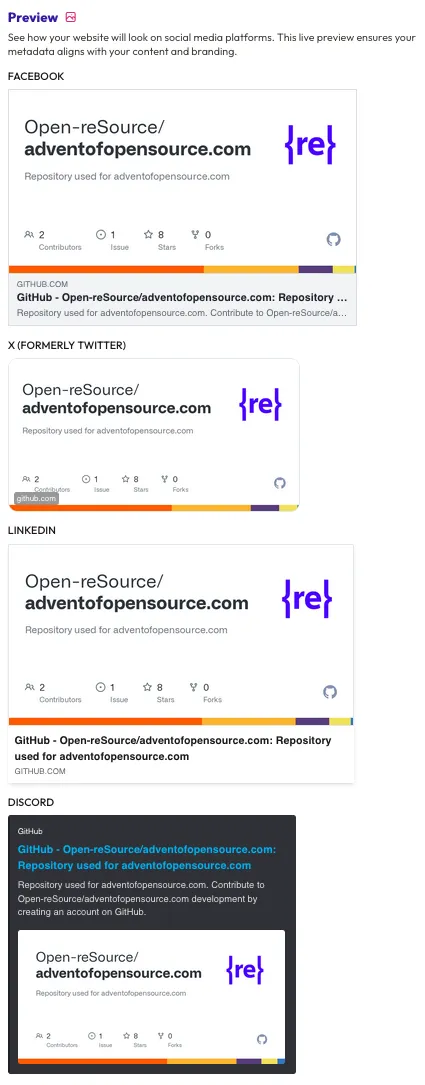
Task: Click the github.com badge on X preview
Action: (37, 498)
